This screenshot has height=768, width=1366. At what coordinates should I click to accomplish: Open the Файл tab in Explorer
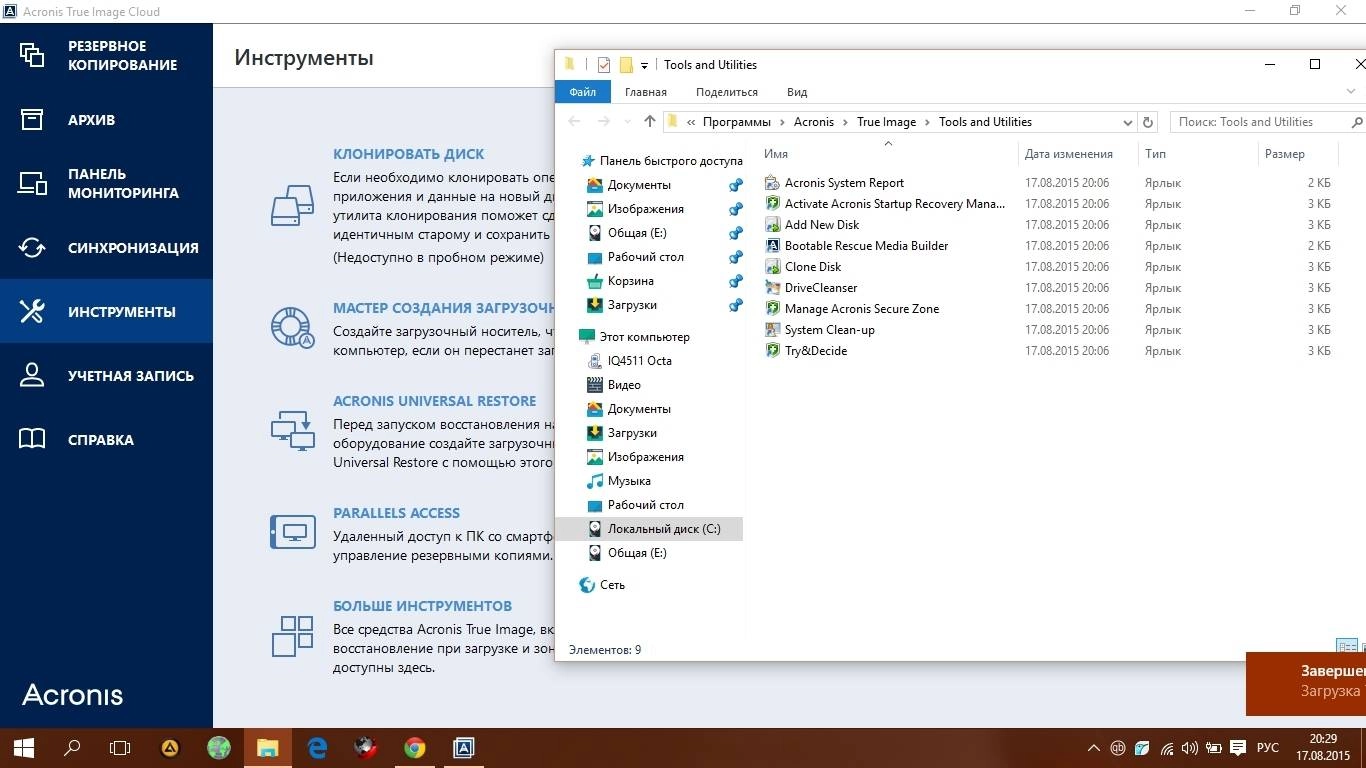point(582,92)
